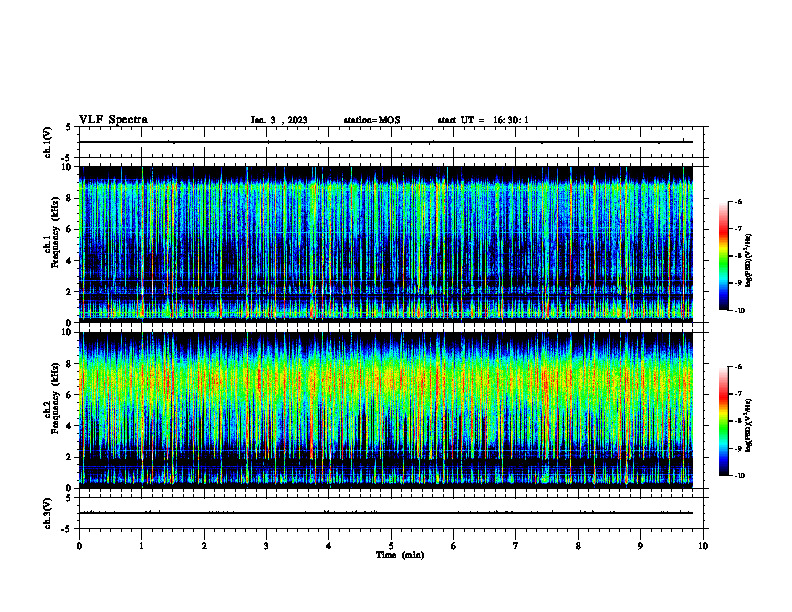This screenshot has width=792, height=612.
Task: Click the time axis tick label '5'
Action: click(391, 546)
